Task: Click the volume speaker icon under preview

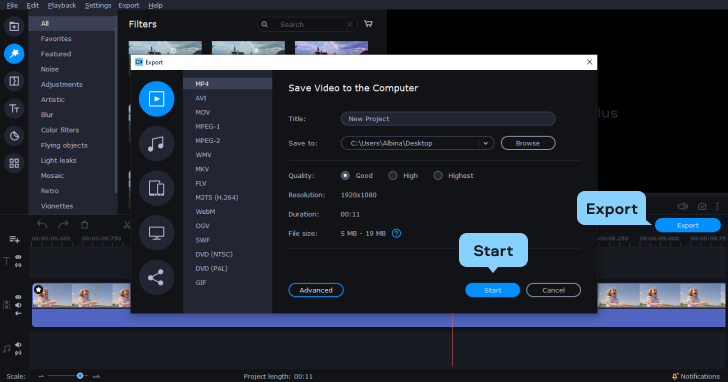Action: click(682, 206)
